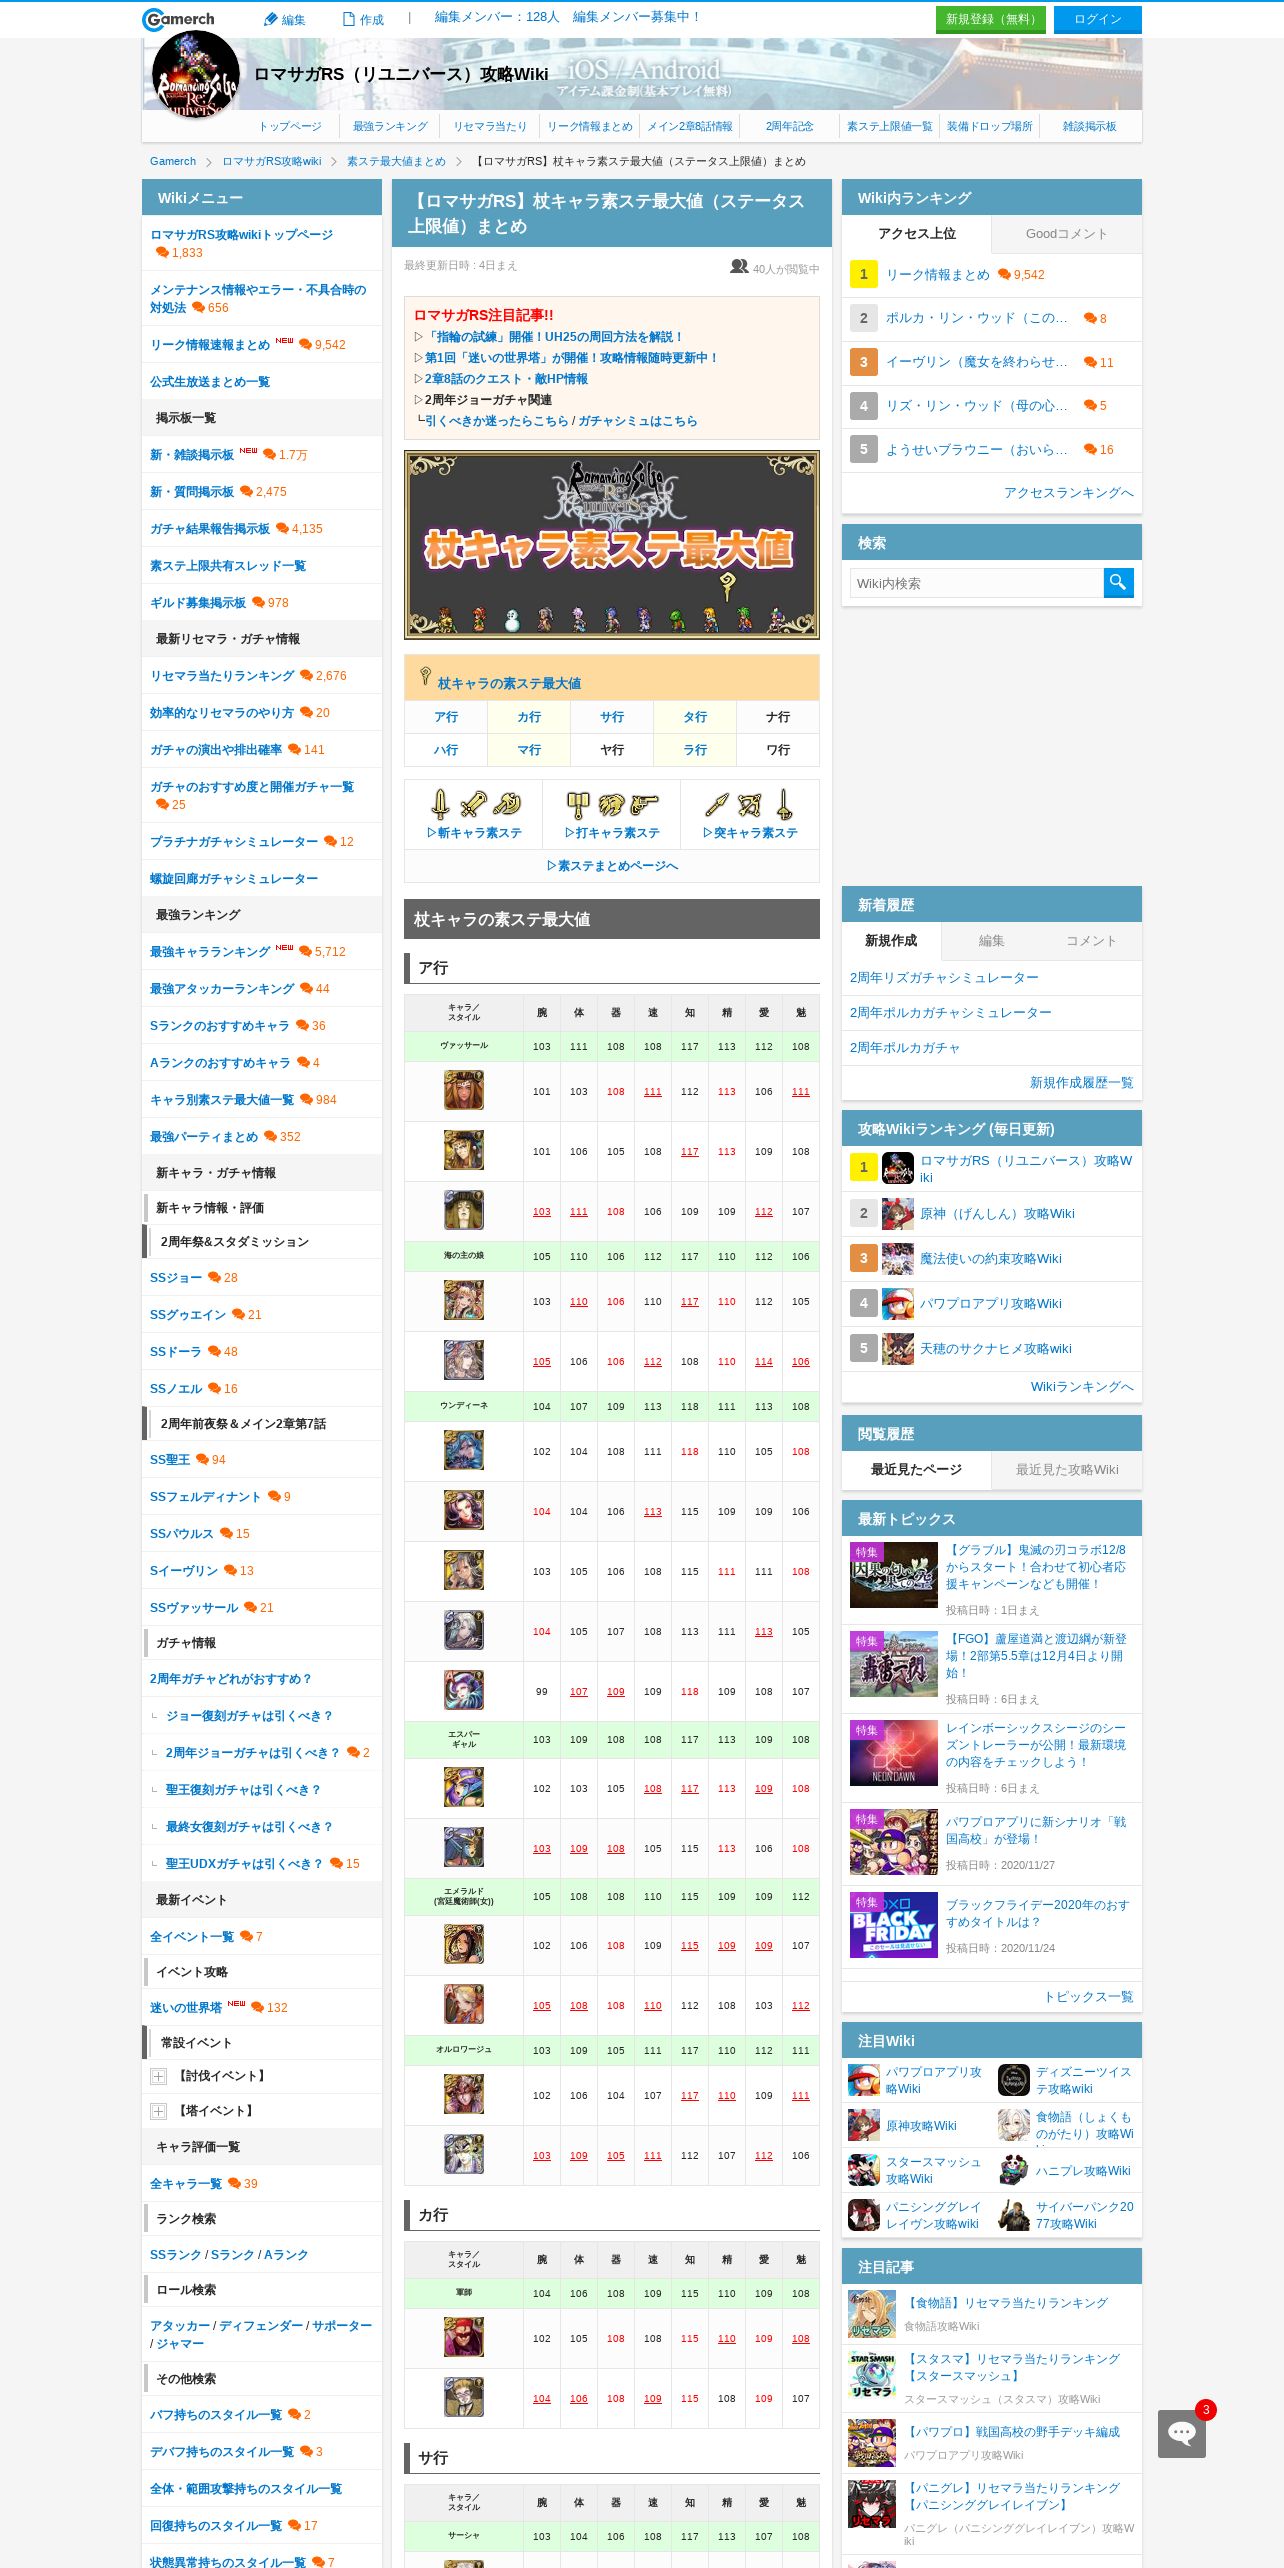Click first character portrait under 軍師 row

464,2338
